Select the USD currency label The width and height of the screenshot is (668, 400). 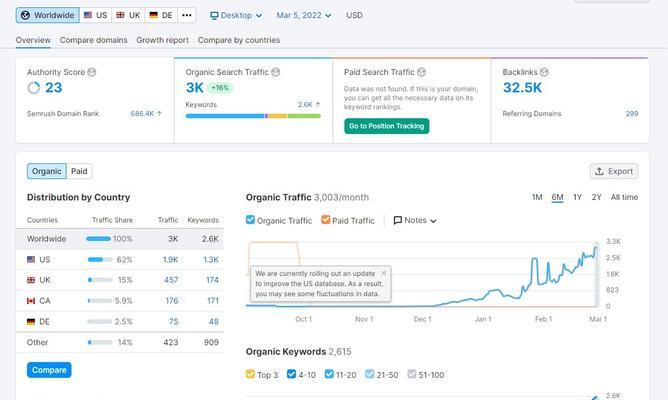click(354, 15)
